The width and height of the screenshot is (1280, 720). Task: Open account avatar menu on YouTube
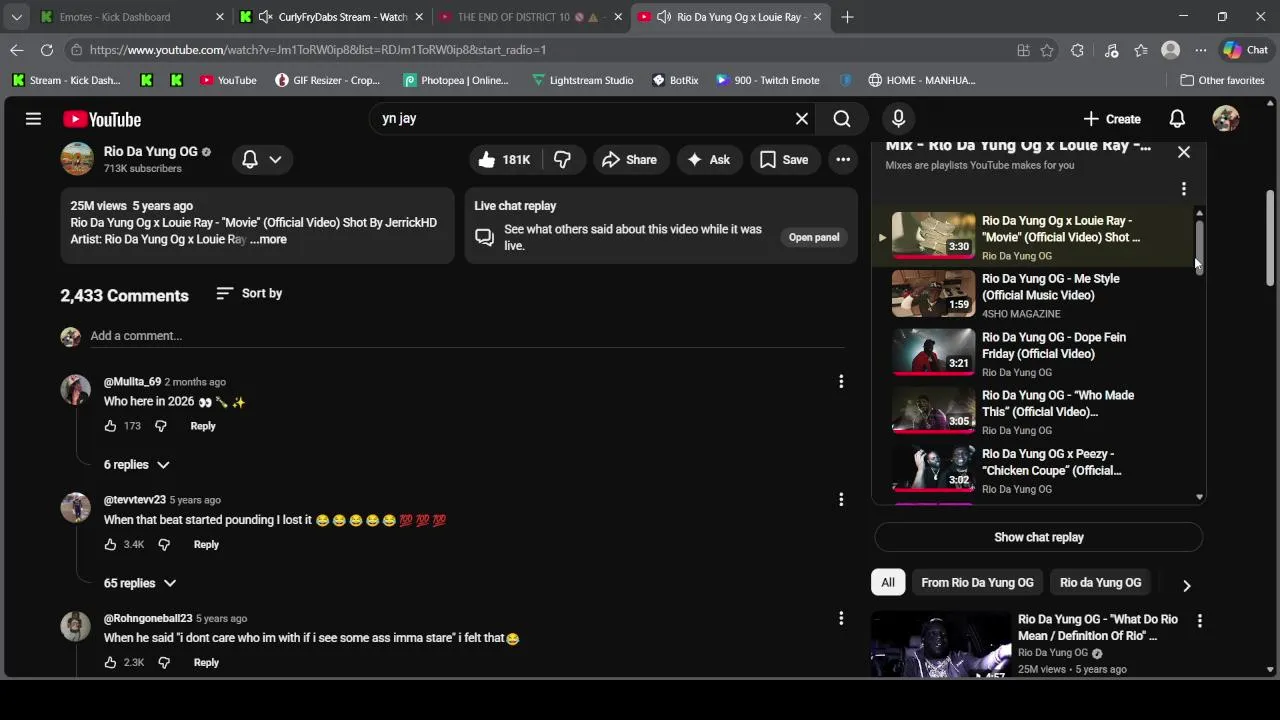point(1226,119)
